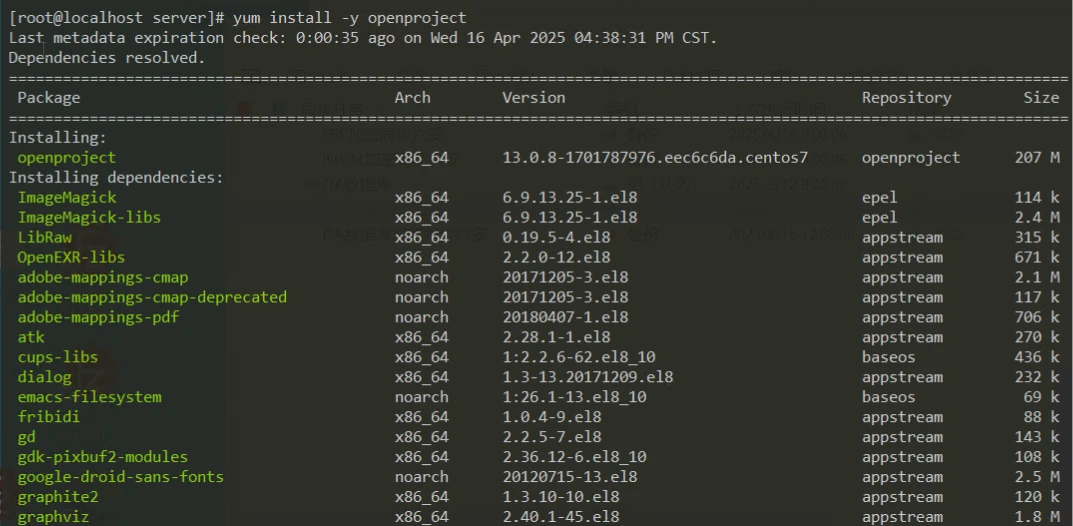The width and height of the screenshot is (1073, 526).
Task: Click the "Installing dependencies:" heading line
Action: 116,178
